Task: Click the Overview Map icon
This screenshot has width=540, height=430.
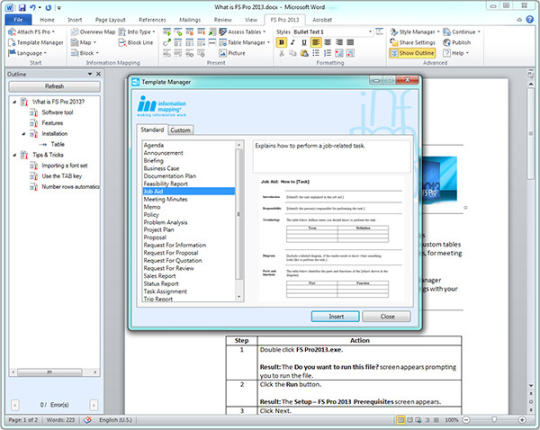Action: (x=74, y=32)
